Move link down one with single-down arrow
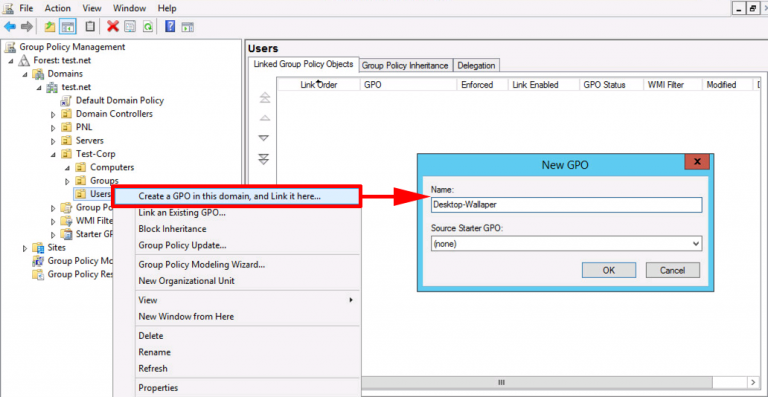 tap(264, 139)
